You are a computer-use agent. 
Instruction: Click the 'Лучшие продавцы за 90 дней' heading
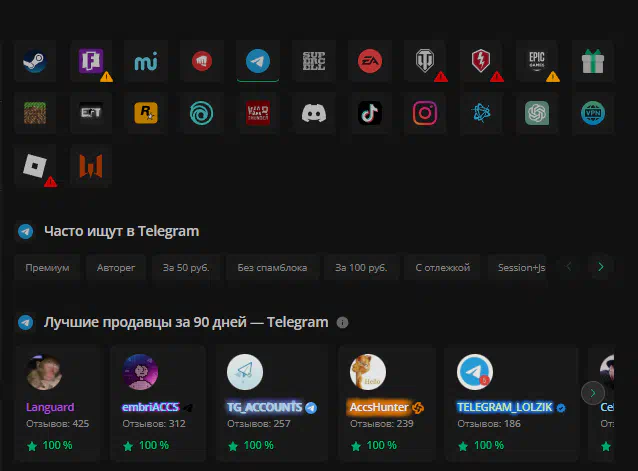(x=186, y=323)
